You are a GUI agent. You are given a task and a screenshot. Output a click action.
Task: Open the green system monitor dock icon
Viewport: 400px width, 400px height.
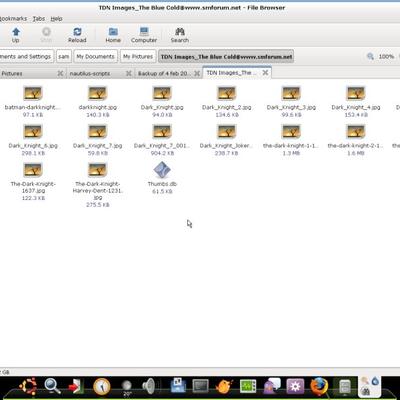coord(248,387)
